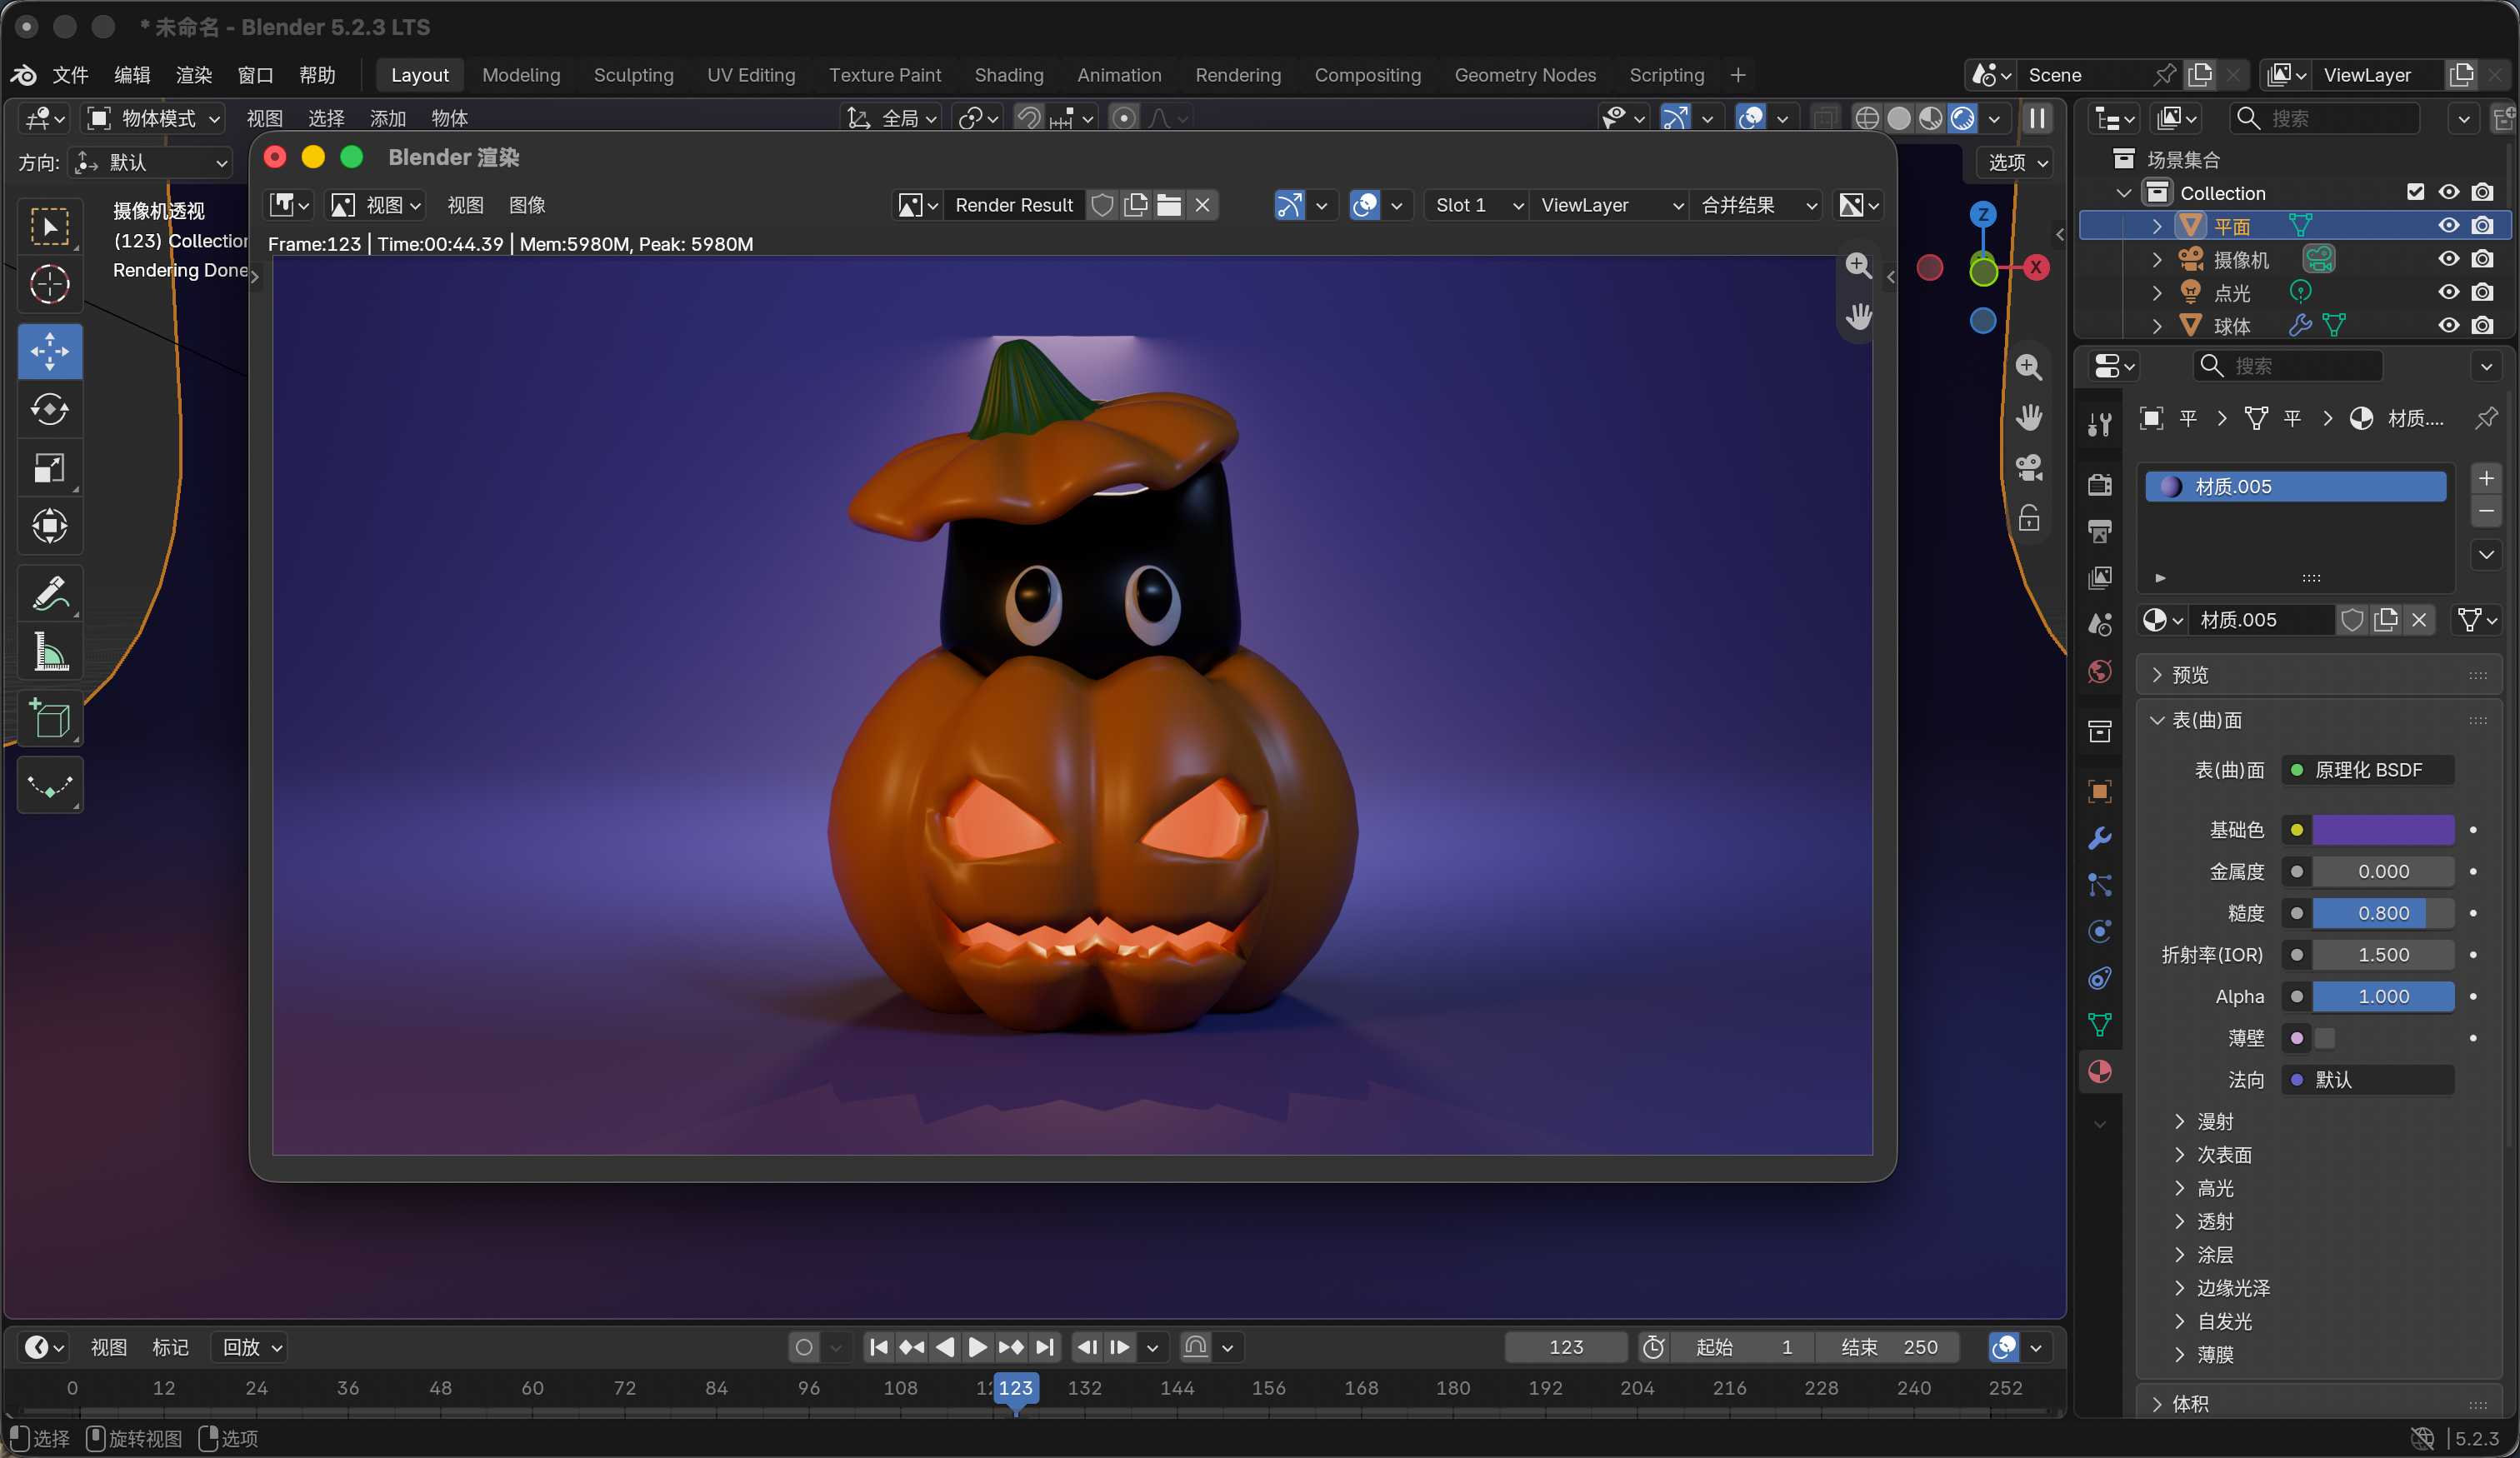Expand the 球体 tree row
This screenshot has height=1458, width=2520.
click(x=2156, y=326)
